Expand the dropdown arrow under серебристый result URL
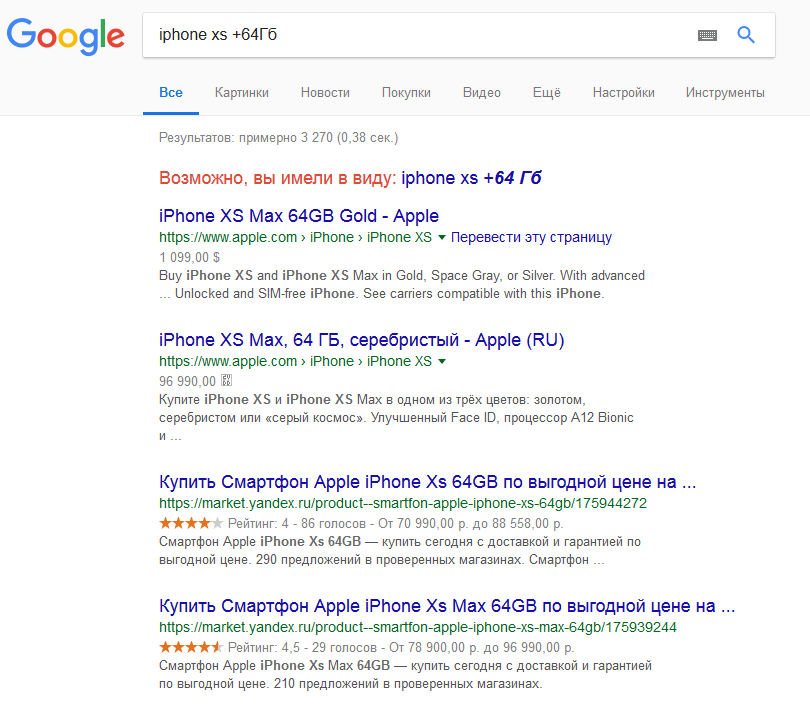 (x=442, y=362)
